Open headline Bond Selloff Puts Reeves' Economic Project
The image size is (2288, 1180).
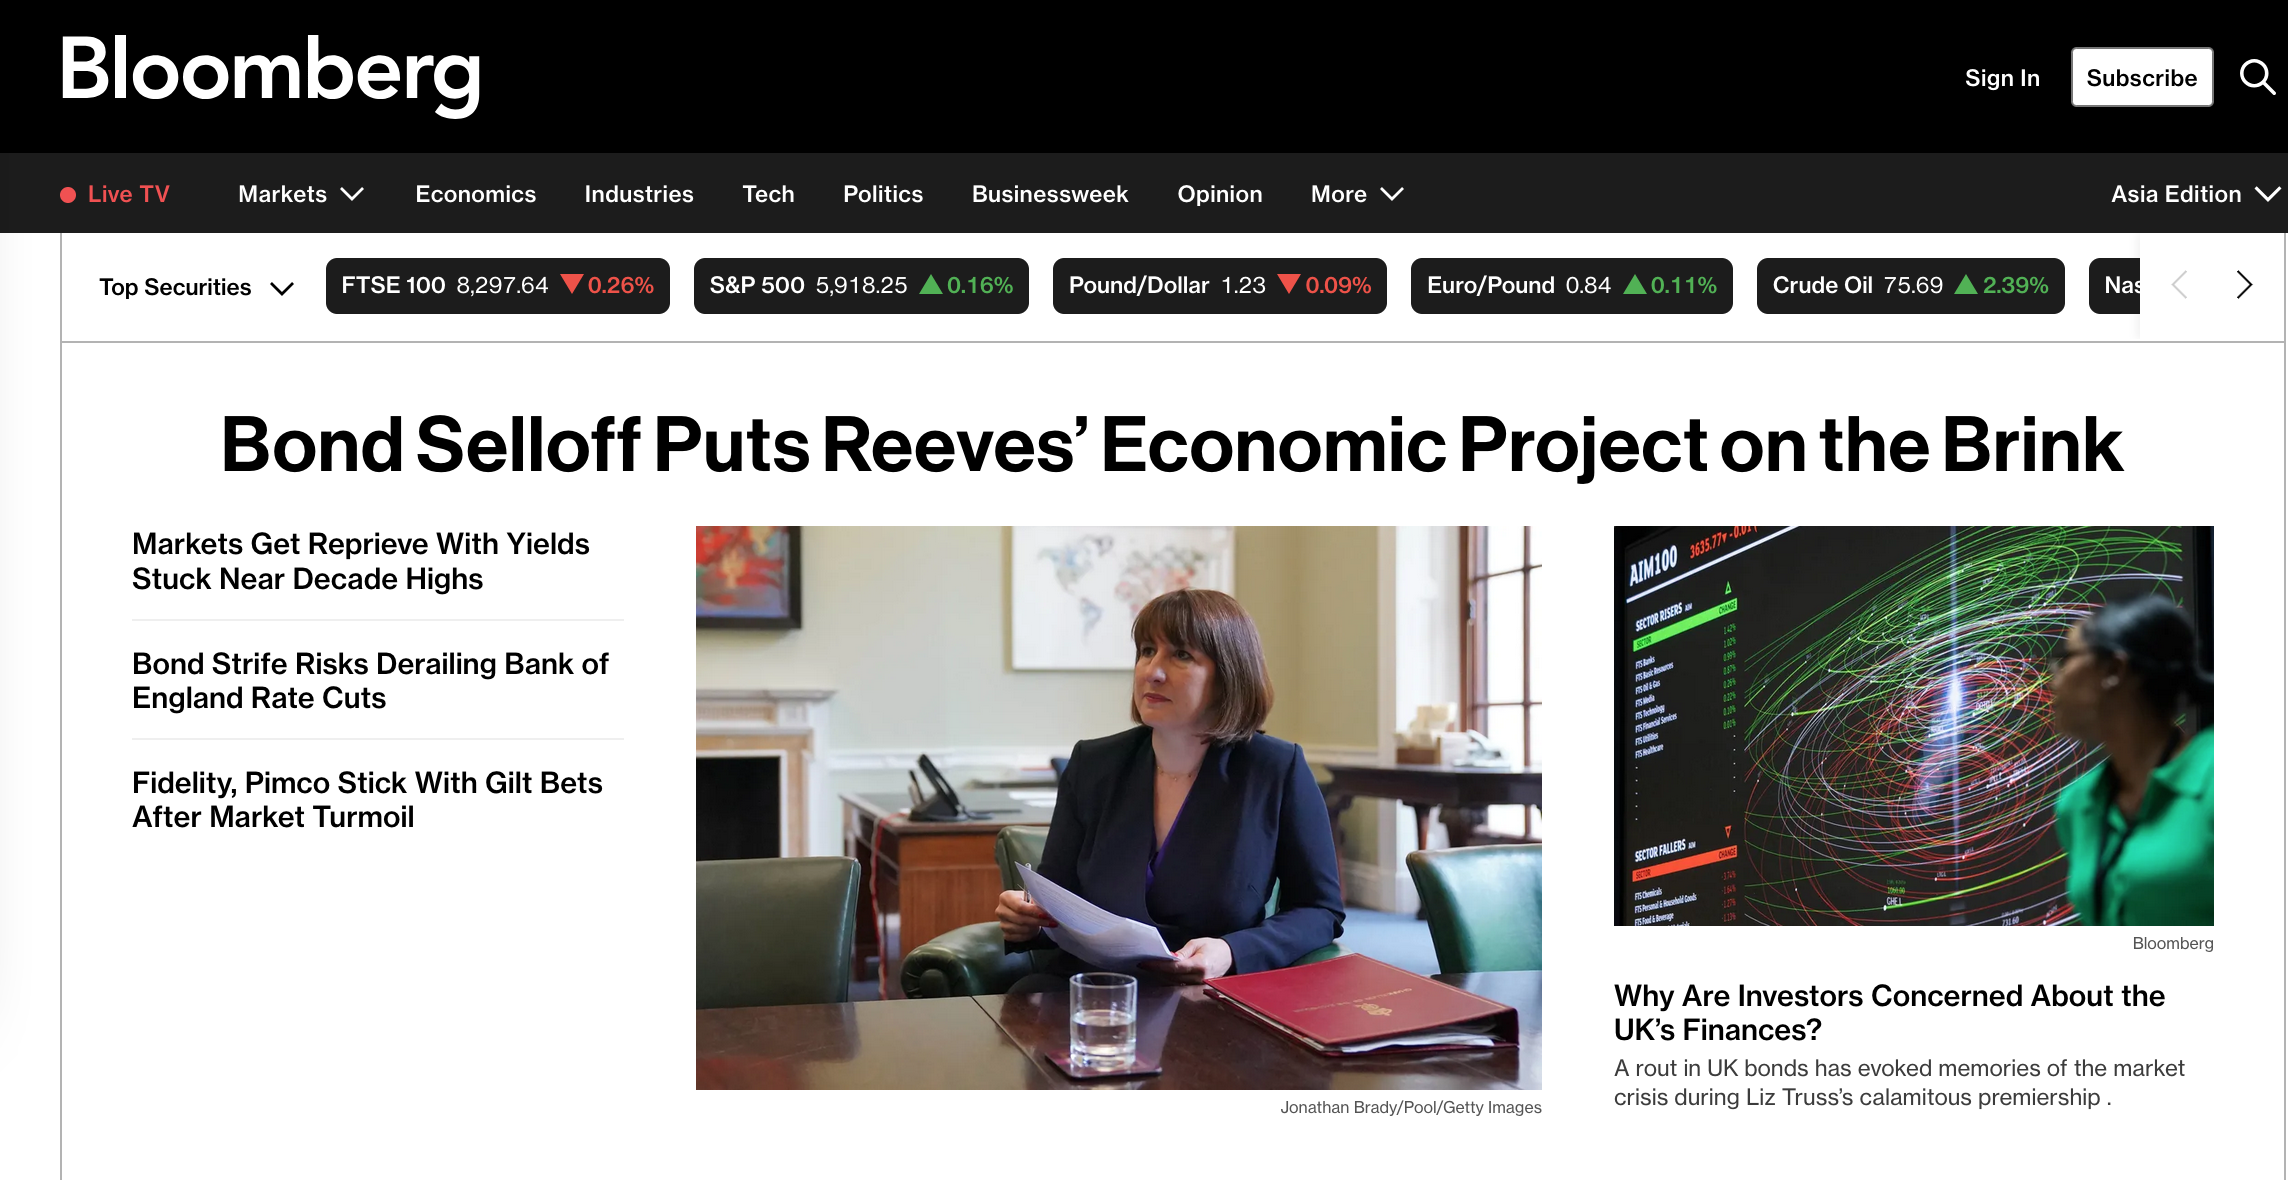click(x=1171, y=445)
